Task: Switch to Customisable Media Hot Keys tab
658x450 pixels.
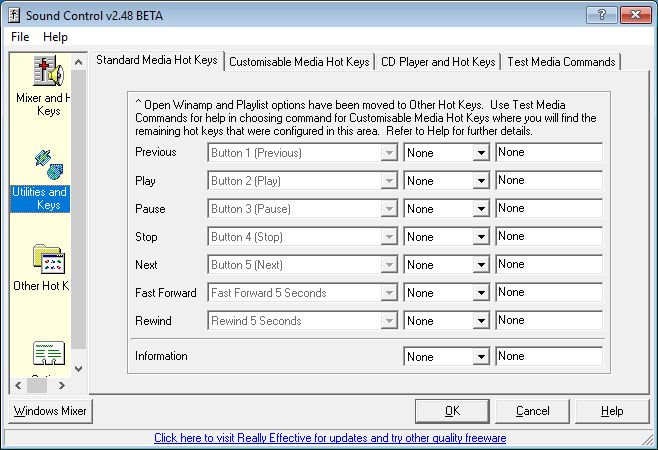Action: click(299, 62)
